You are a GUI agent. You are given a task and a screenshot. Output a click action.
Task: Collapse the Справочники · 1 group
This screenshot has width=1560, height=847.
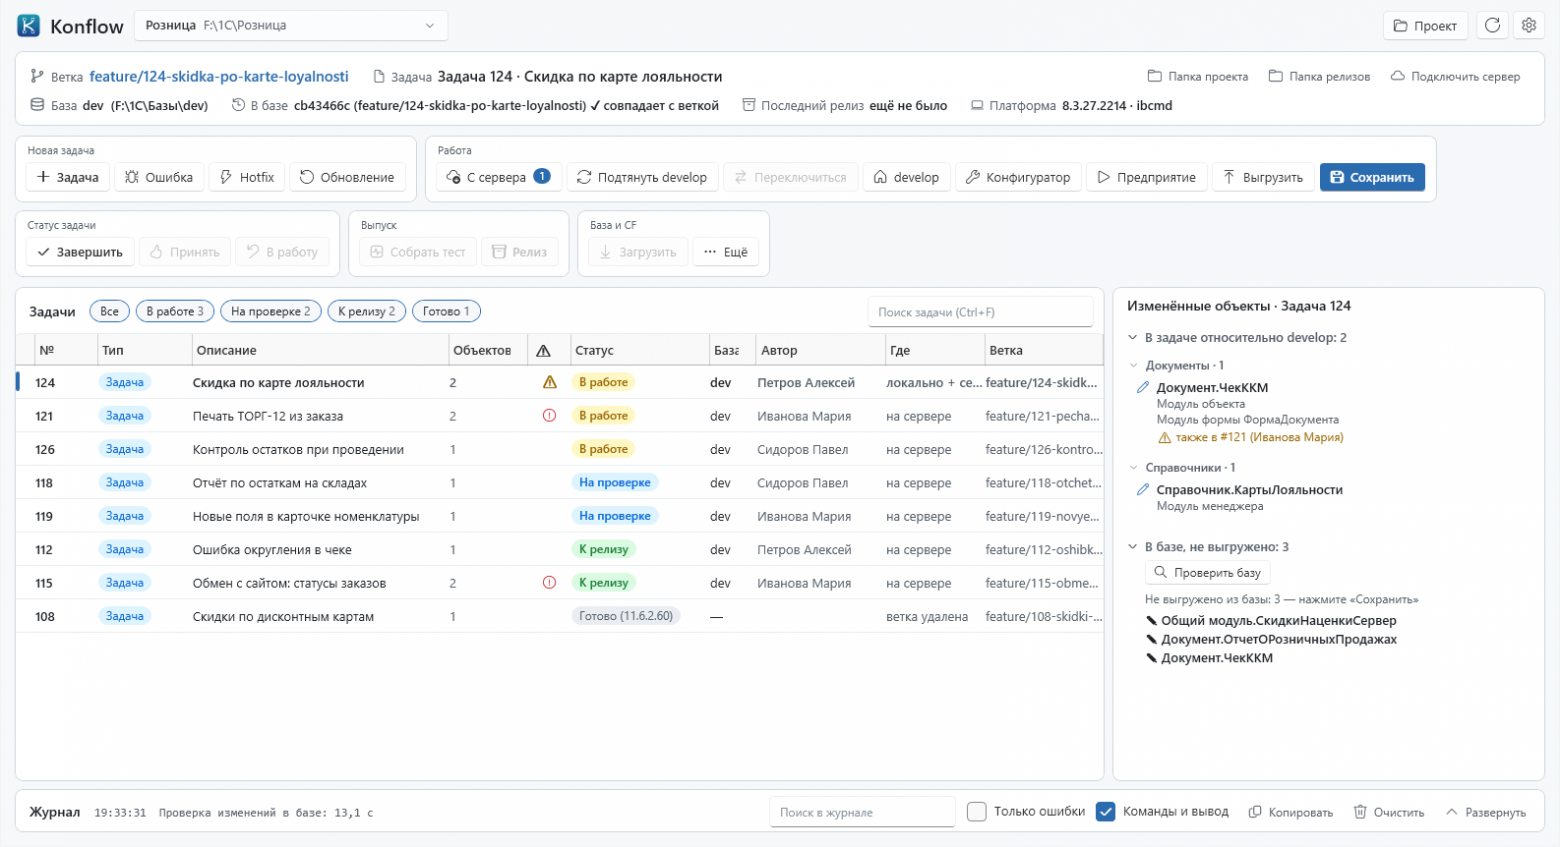coord(1133,468)
